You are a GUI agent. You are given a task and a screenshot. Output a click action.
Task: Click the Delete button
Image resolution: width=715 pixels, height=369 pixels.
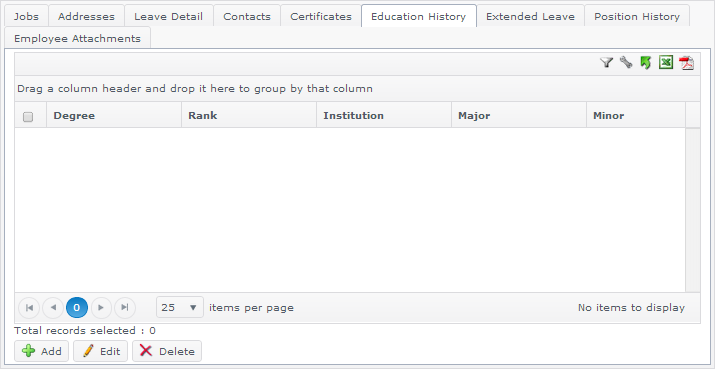(x=167, y=351)
